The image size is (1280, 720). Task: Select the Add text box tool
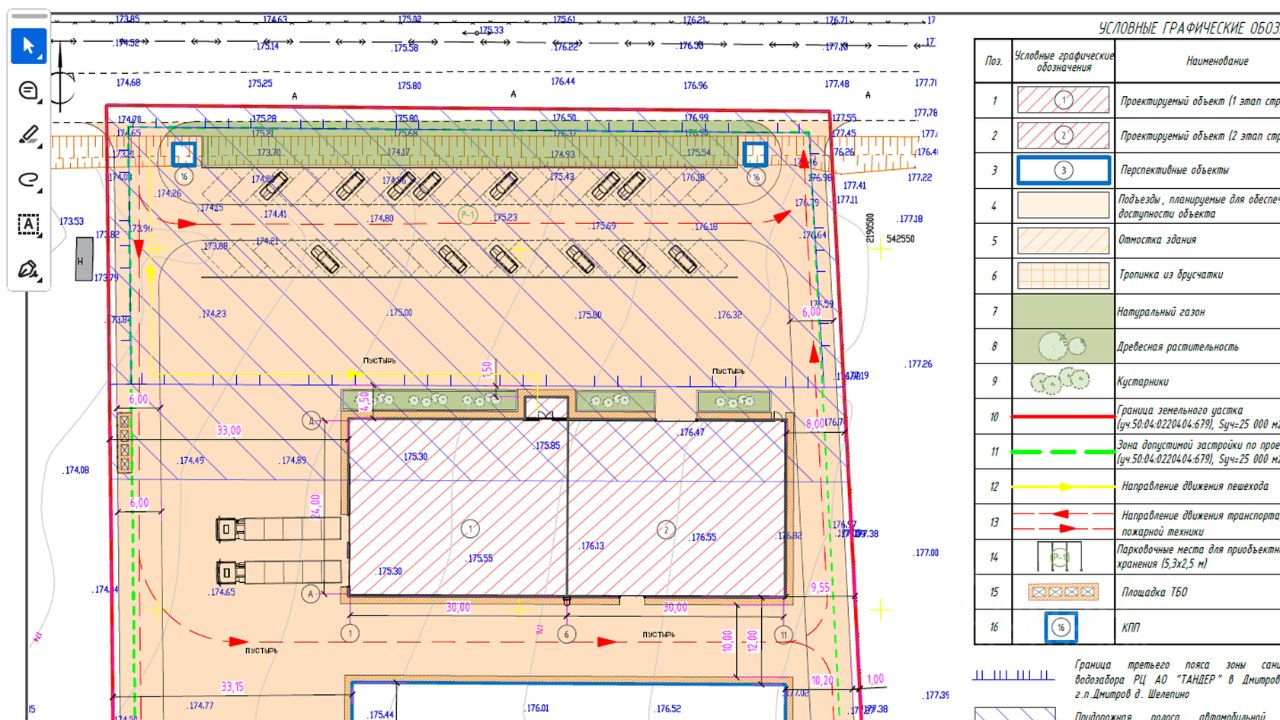point(29,225)
